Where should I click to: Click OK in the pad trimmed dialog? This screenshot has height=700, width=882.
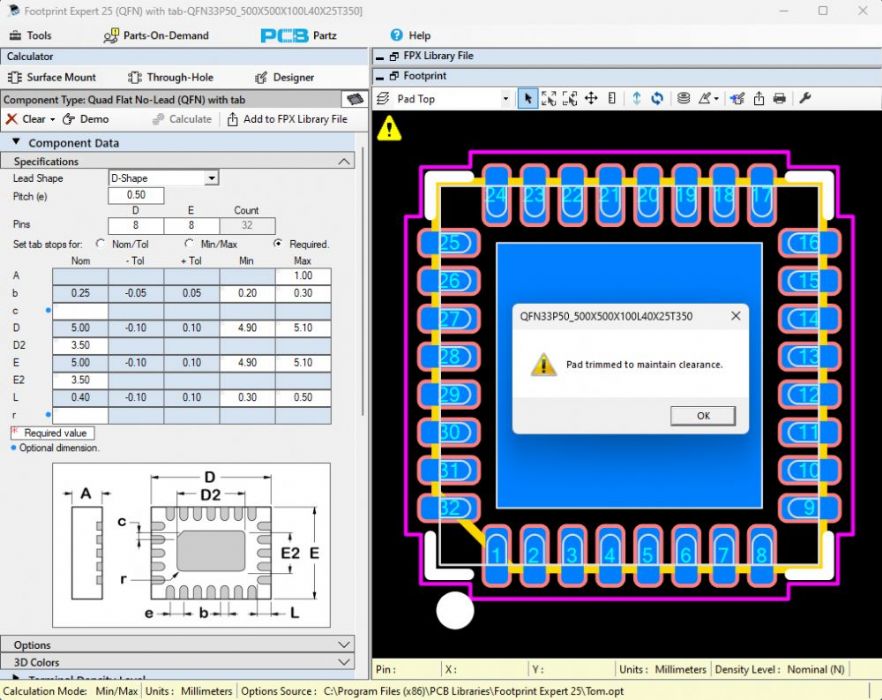(x=703, y=416)
